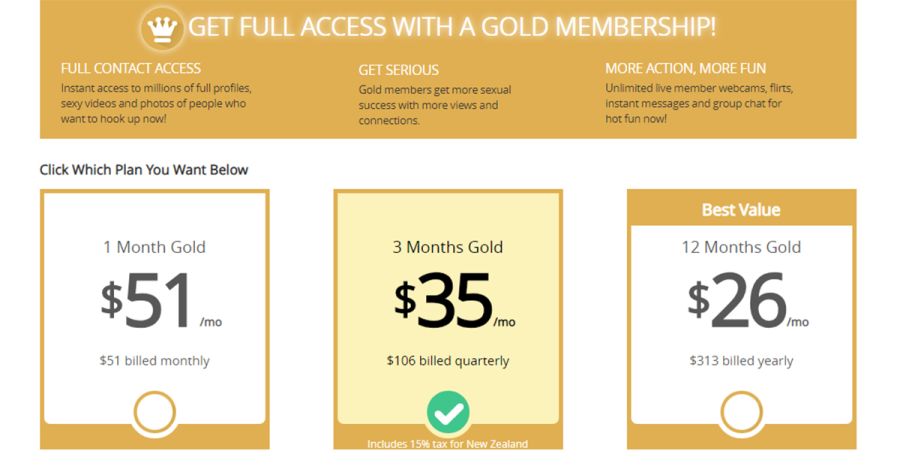Select the 12 Months Gold radio circle
Screen dimensions: 900x475
point(742,412)
